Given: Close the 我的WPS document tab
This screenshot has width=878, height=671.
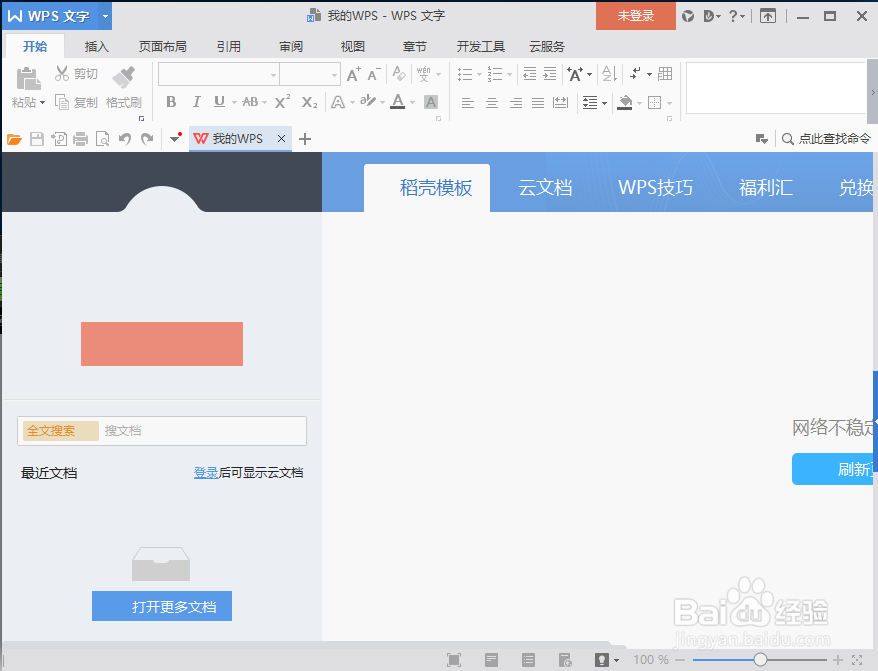Looking at the screenshot, I should [x=281, y=138].
